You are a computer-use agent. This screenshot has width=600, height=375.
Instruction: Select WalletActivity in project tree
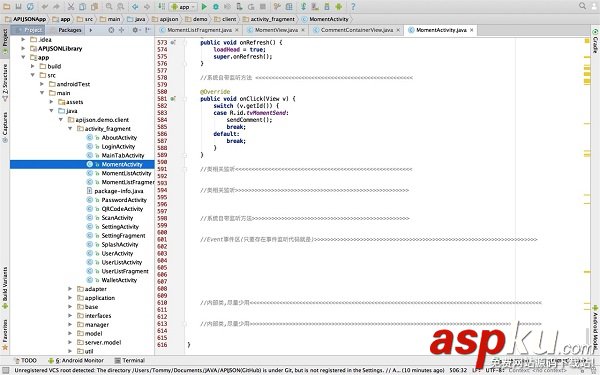[119, 280]
